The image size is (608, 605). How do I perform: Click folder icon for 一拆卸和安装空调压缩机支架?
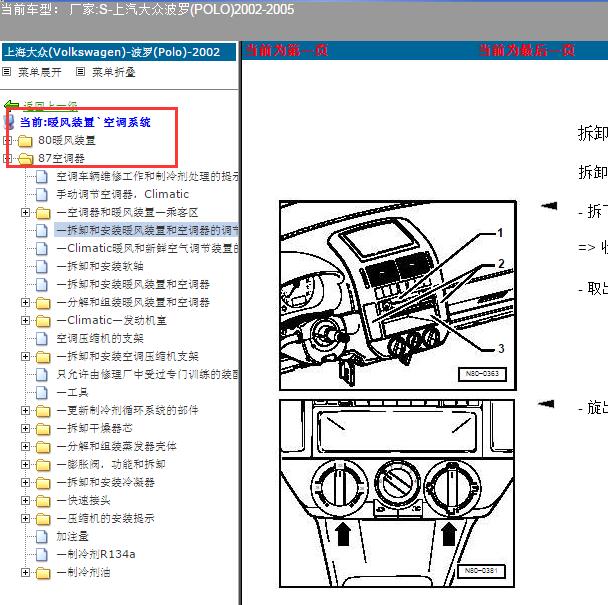[43, 356]
